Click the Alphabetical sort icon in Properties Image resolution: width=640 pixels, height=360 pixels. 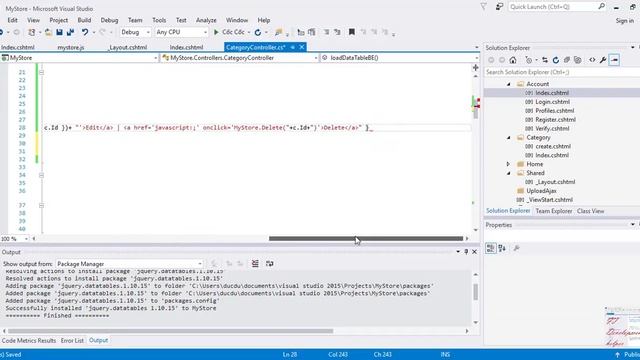[x=502, y=248]
